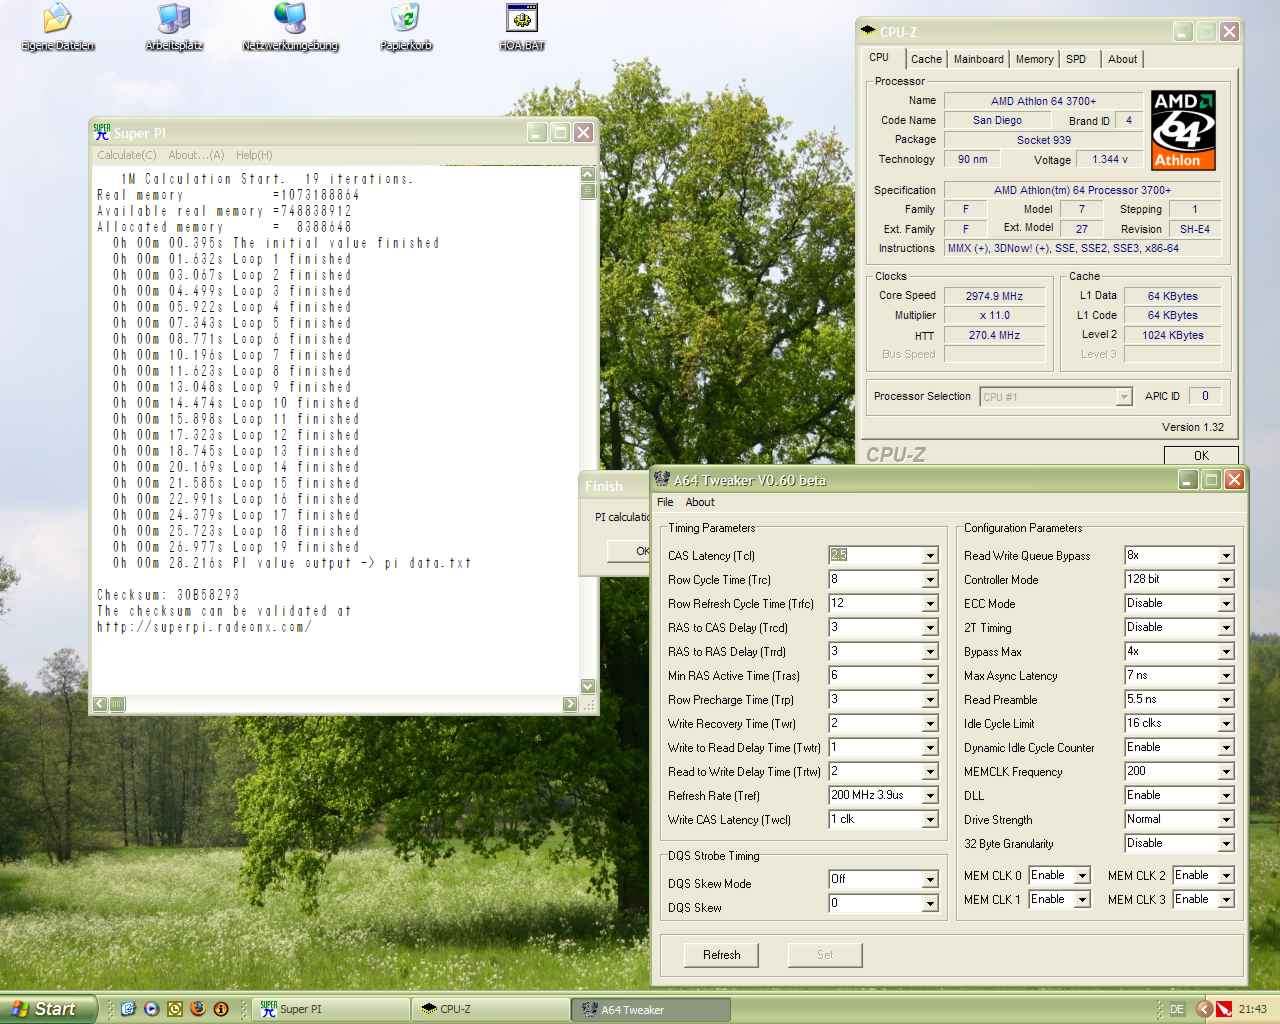Click OK in the Finish dialog
This screenshot has width=1280, height=1024.
pos(630,551)
